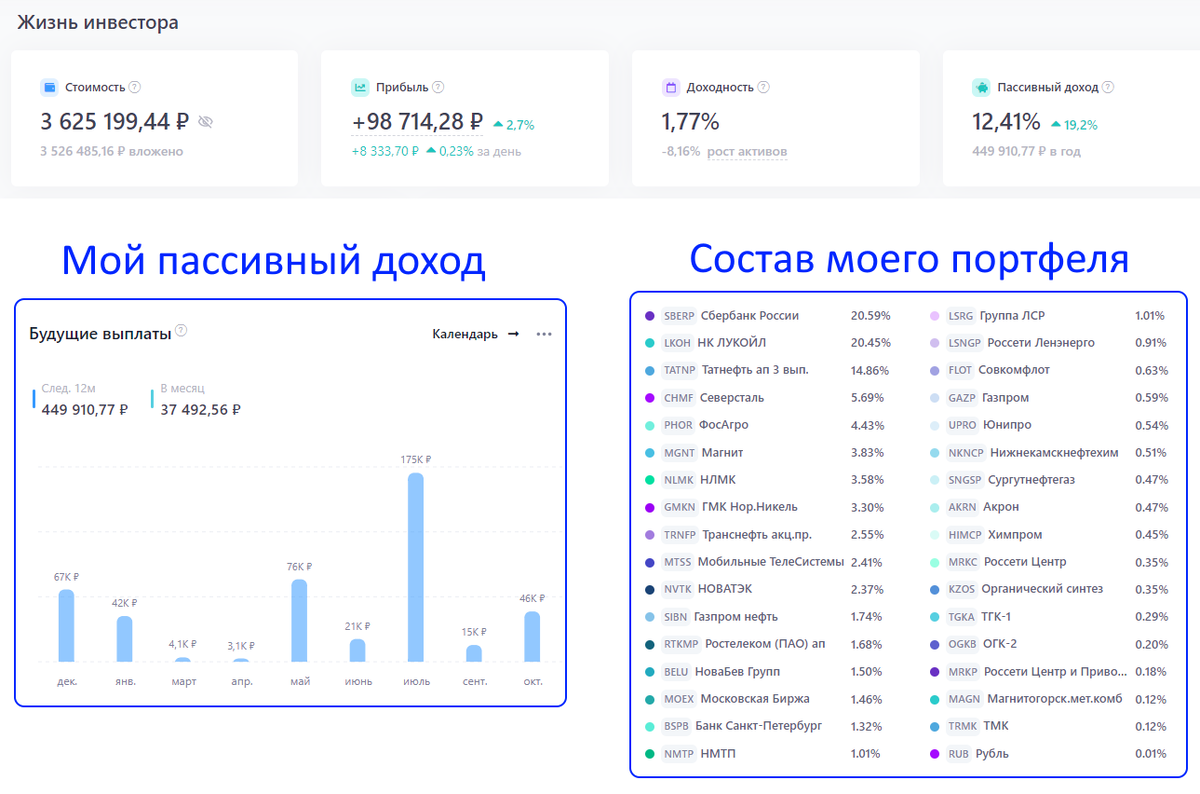Select the MRKC ticker tag
The image size is (1200, 794).
(x=962, y=562)
